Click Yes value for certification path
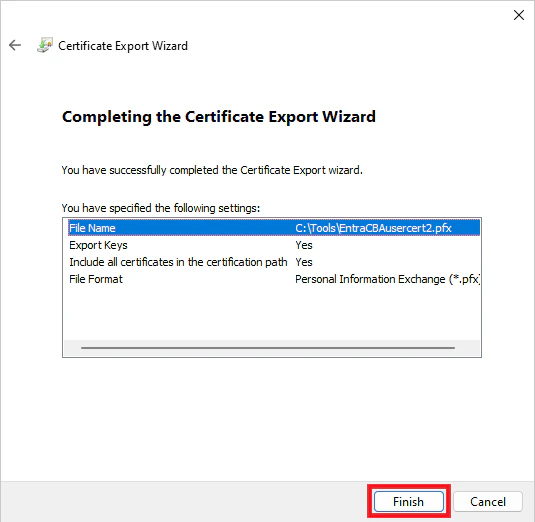 click(304, 262)
